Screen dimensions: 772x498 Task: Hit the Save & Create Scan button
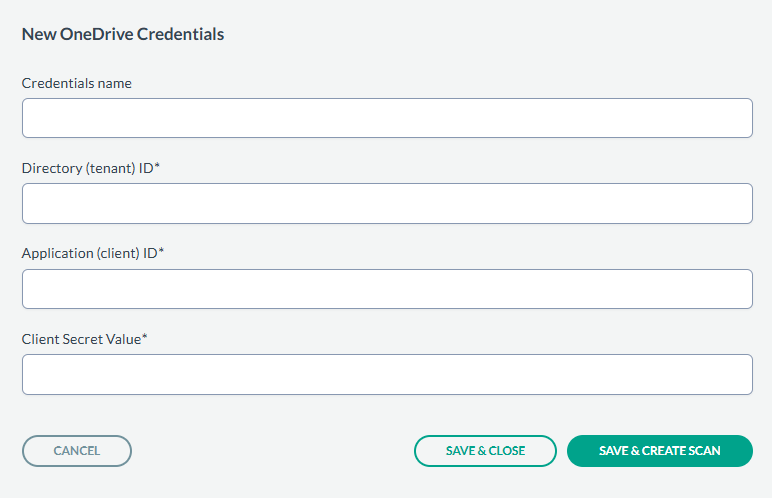(x=659, y=451)
